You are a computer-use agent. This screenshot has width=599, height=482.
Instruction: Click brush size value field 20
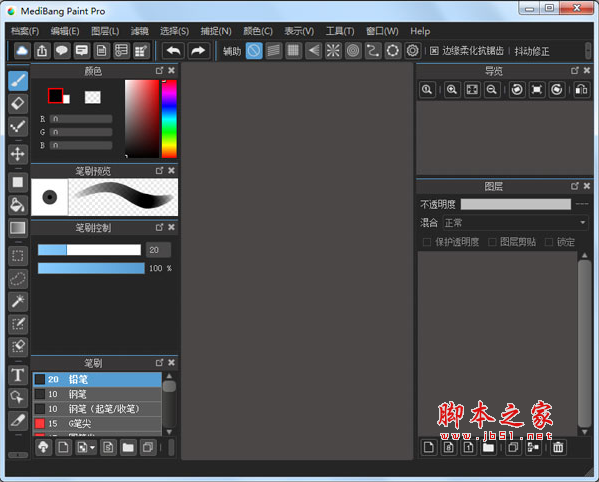pyautogui.click(x=159, y=250)
